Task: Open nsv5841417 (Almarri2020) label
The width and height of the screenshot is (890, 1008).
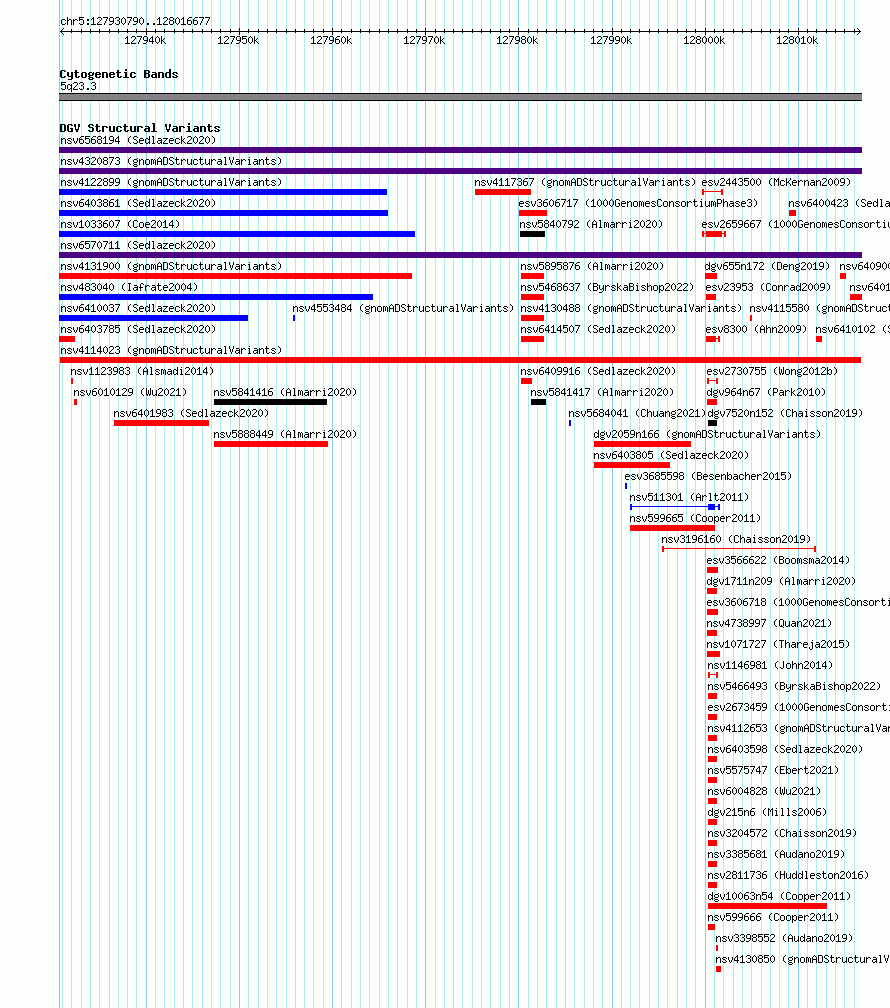Action: (602, 392)
